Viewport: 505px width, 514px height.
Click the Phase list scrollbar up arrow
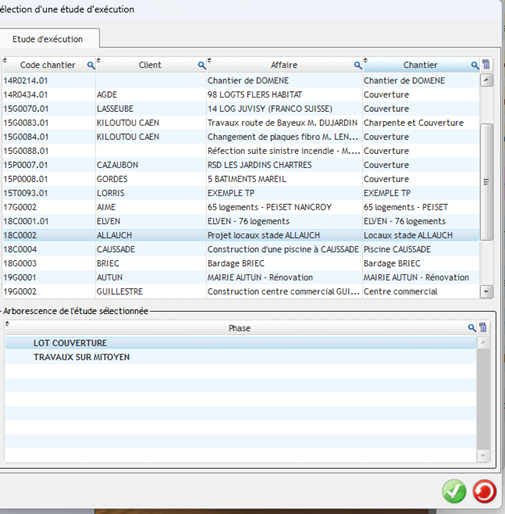pyautogui.click(x=483, y=343)
